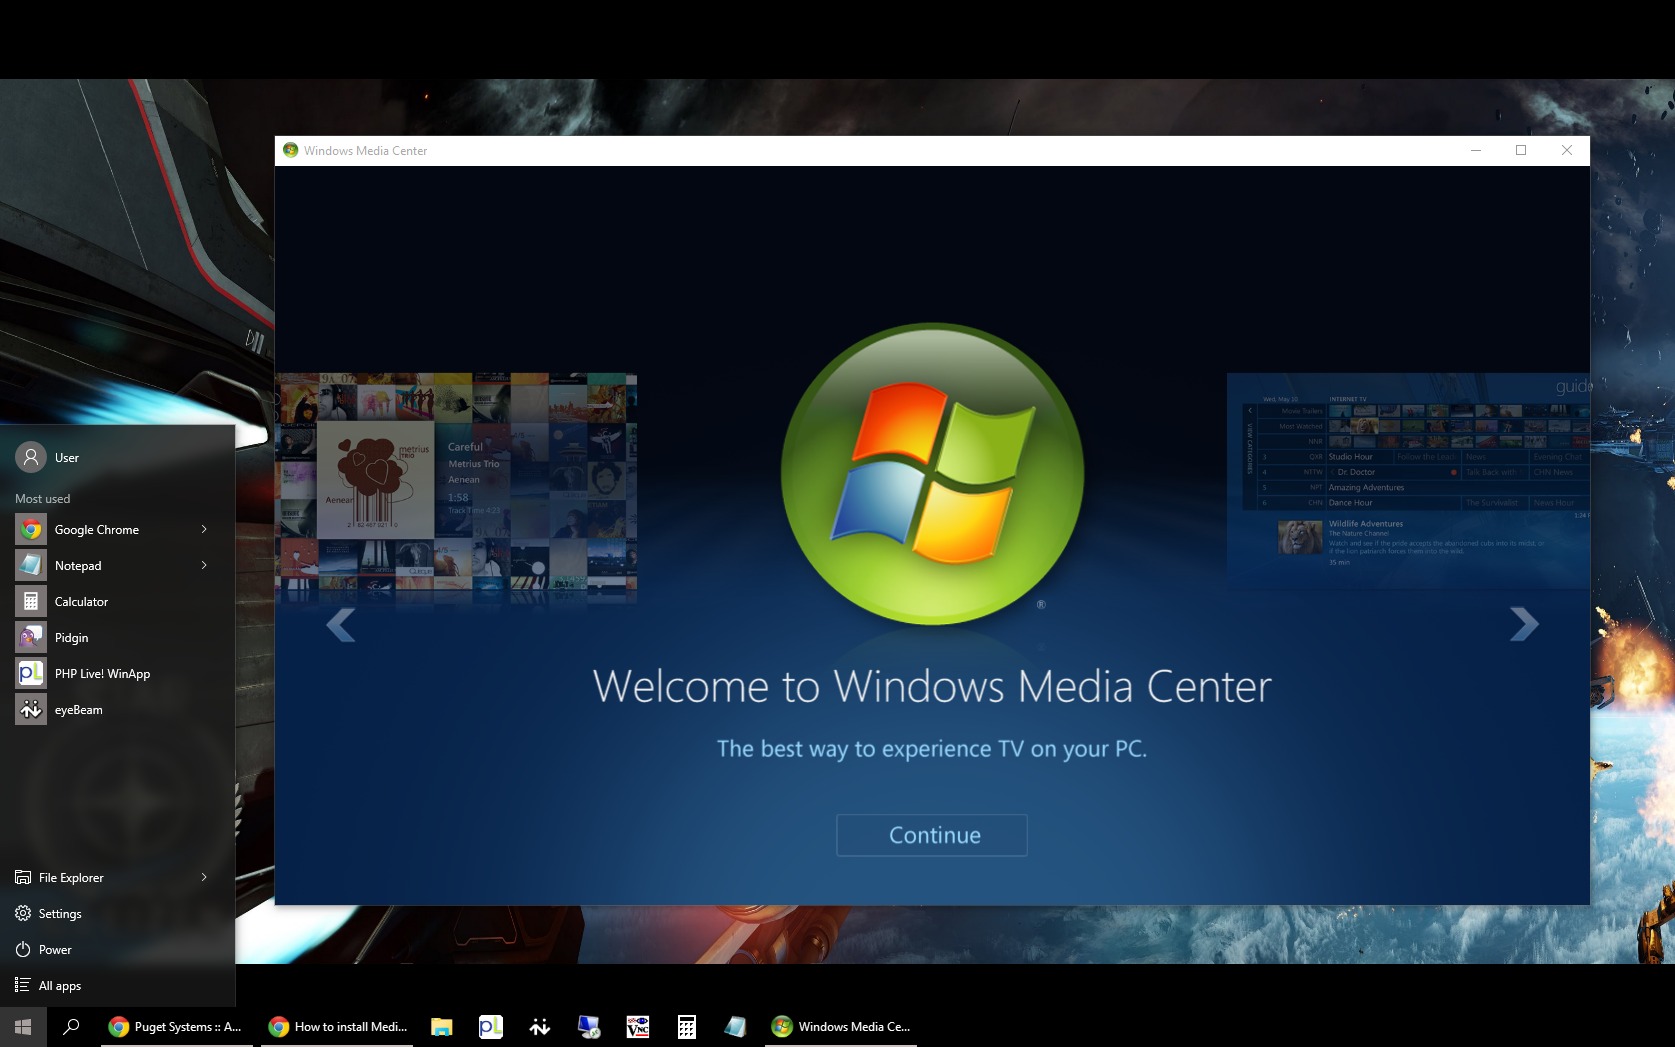
Task: Open eyeBeam from the Start menu
Action: coord(78,710)
